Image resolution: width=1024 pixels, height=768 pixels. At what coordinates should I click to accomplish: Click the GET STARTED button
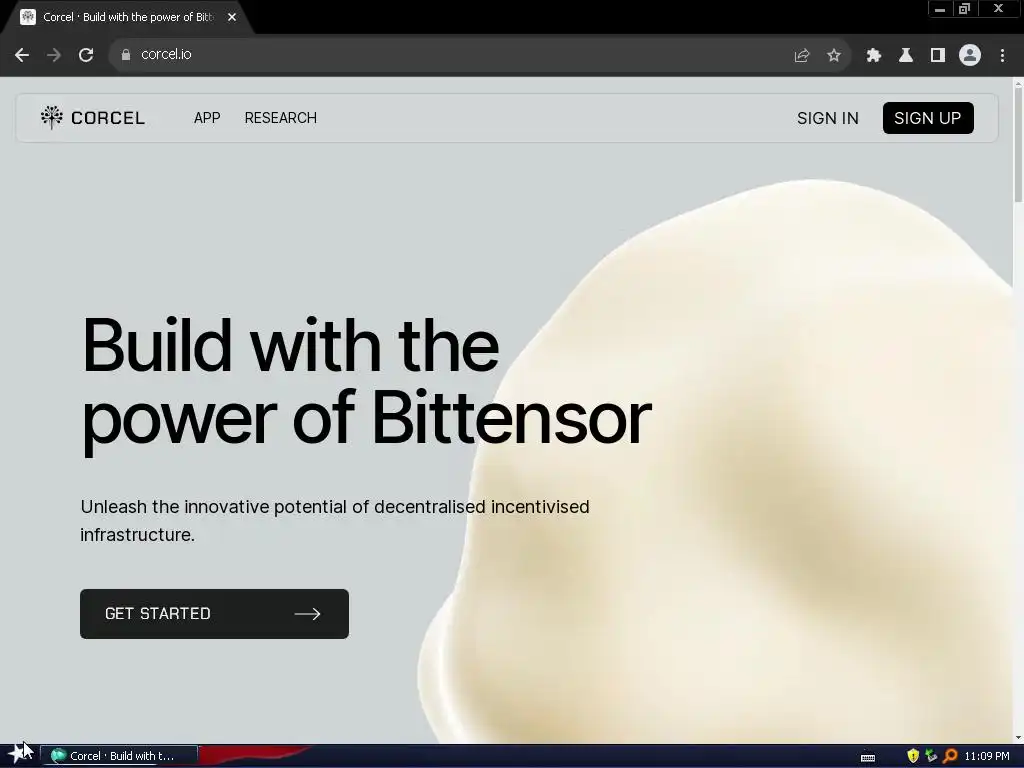214,614
